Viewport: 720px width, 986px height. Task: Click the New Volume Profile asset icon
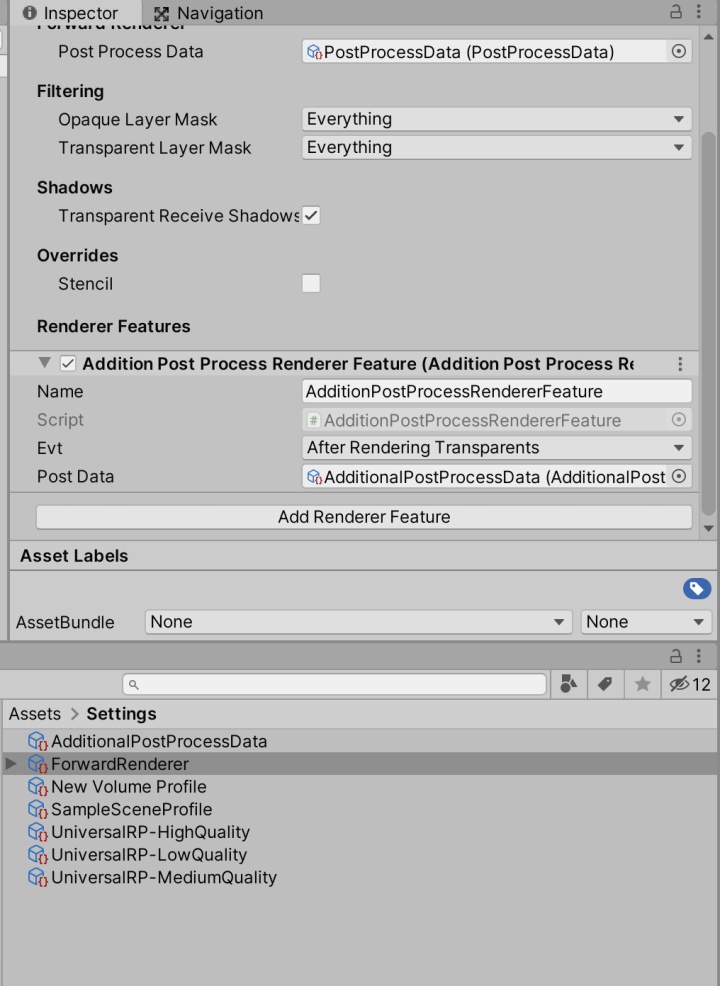(x=38, y=787)
